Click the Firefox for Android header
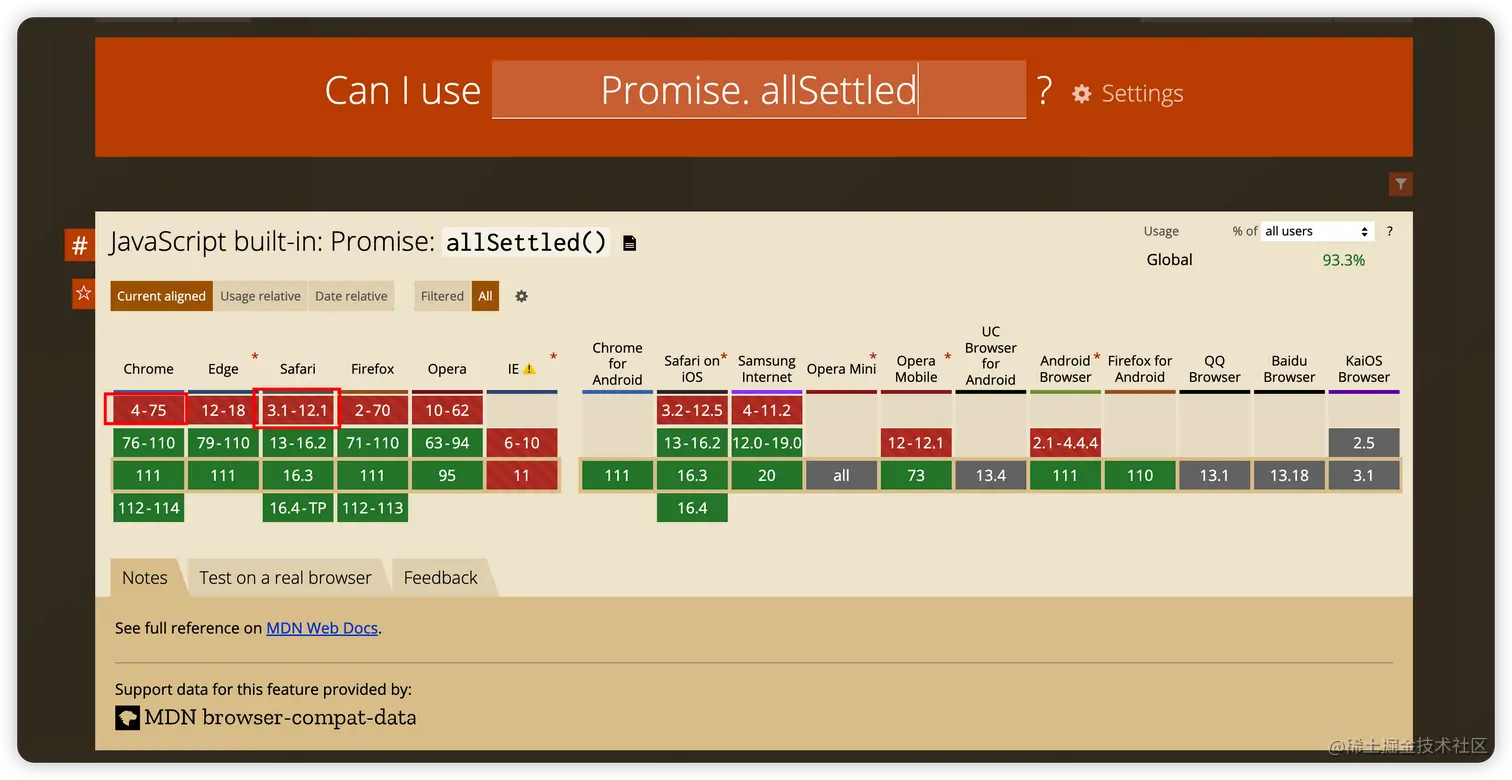The image size is (1512, 780). pos(1140,369)
